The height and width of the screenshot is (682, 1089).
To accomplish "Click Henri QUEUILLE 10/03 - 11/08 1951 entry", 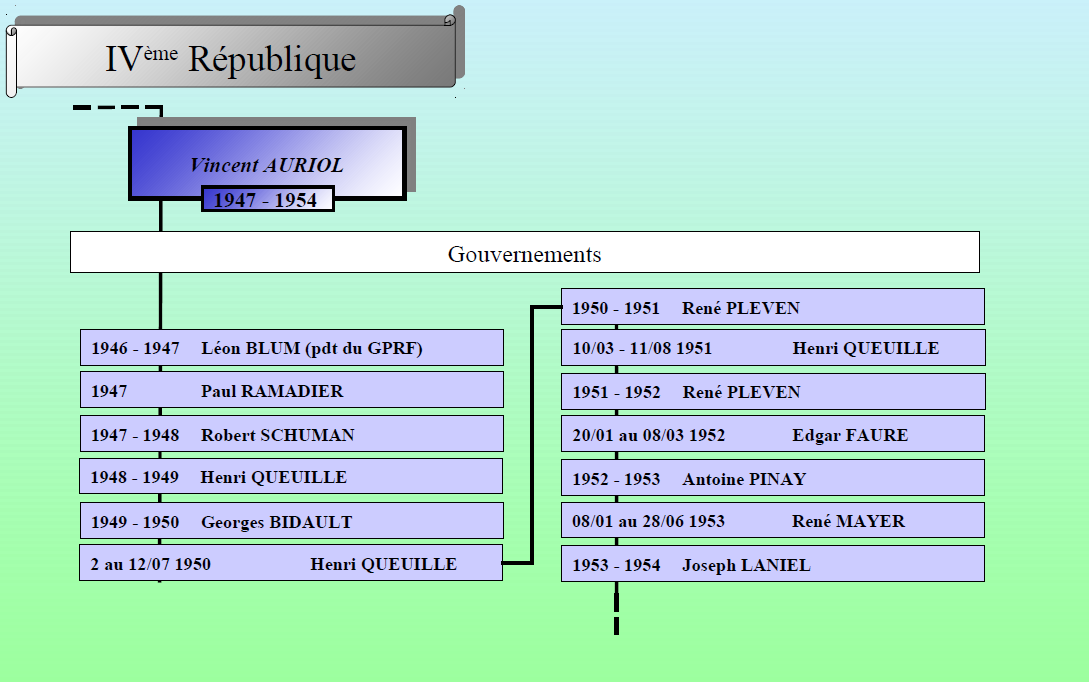I will click(x=772, y=348).
